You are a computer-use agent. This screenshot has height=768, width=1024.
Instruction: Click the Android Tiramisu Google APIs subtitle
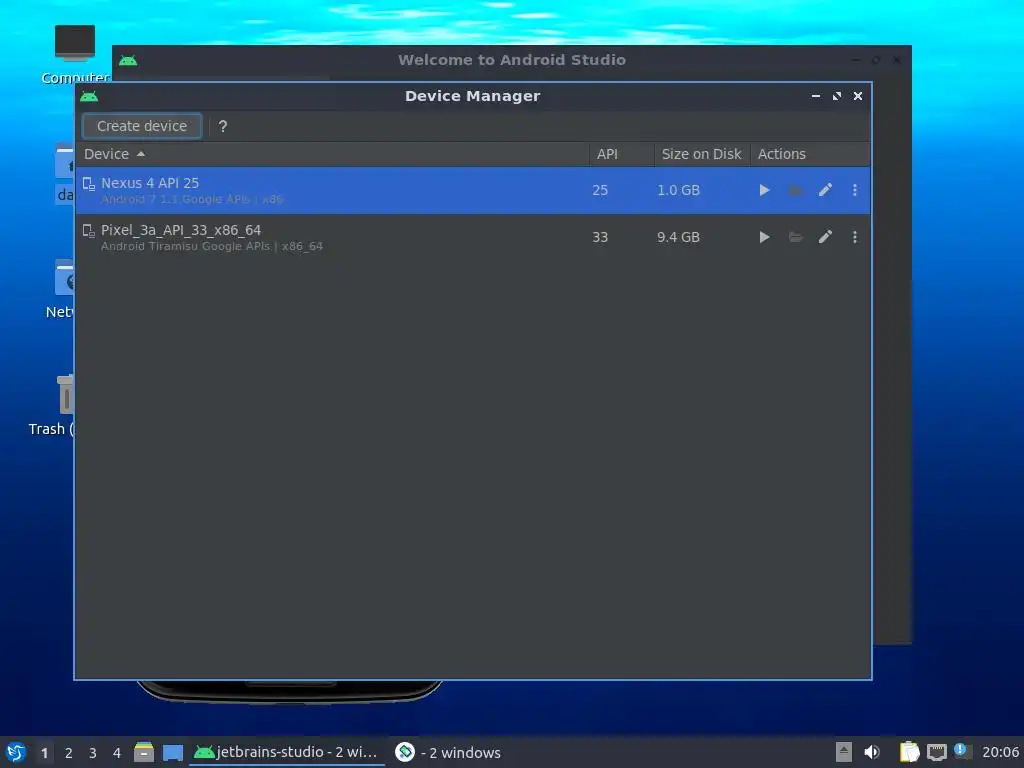pyautogui.click(x=212, y=246)
